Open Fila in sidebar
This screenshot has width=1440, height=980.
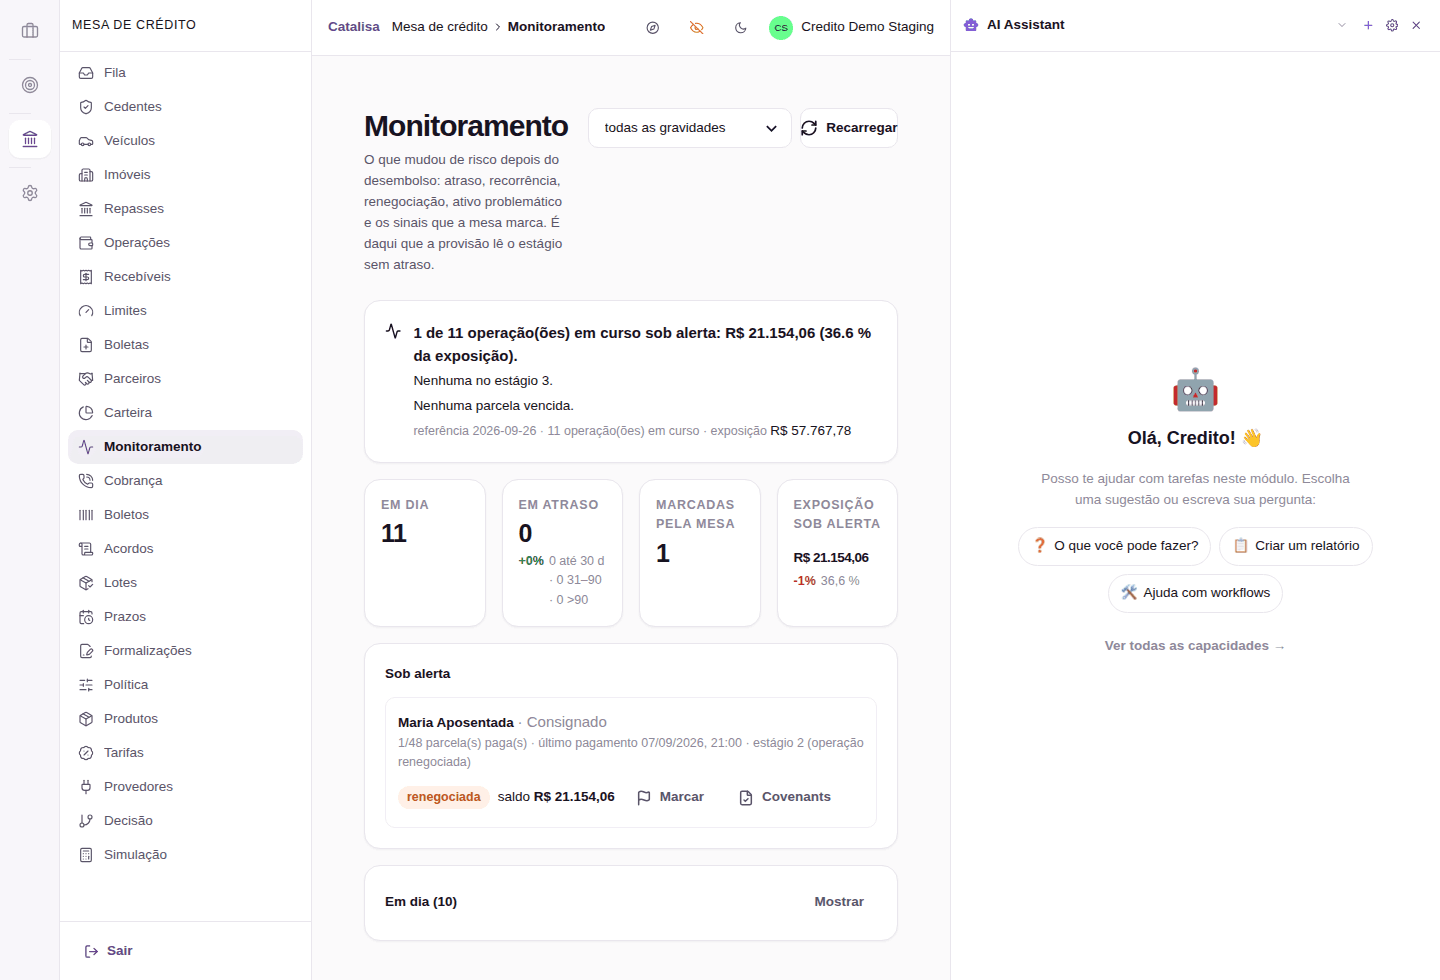tap(185, 73)
